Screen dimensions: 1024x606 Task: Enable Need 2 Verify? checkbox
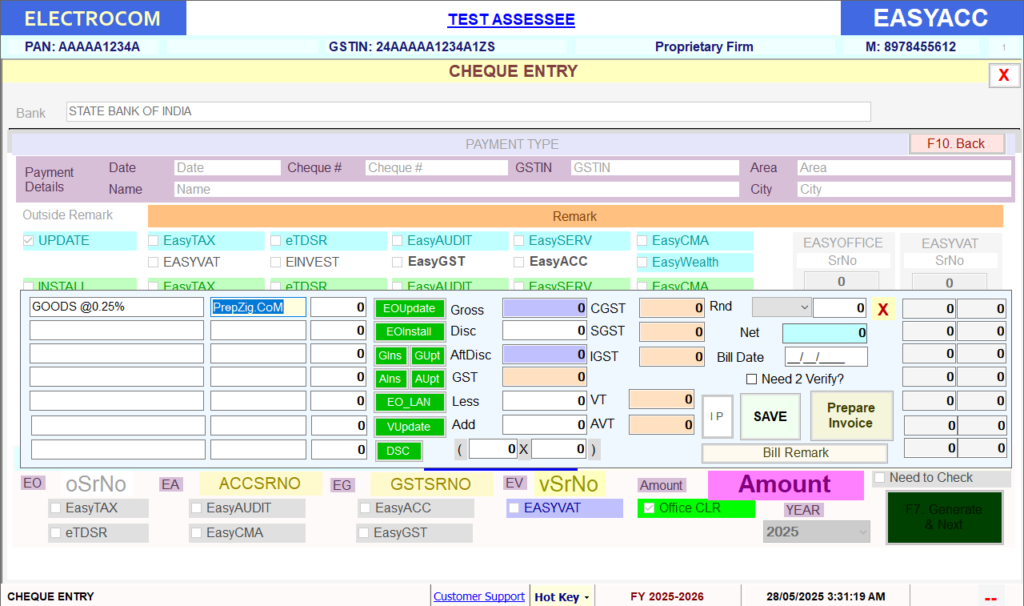coord(752,379)
